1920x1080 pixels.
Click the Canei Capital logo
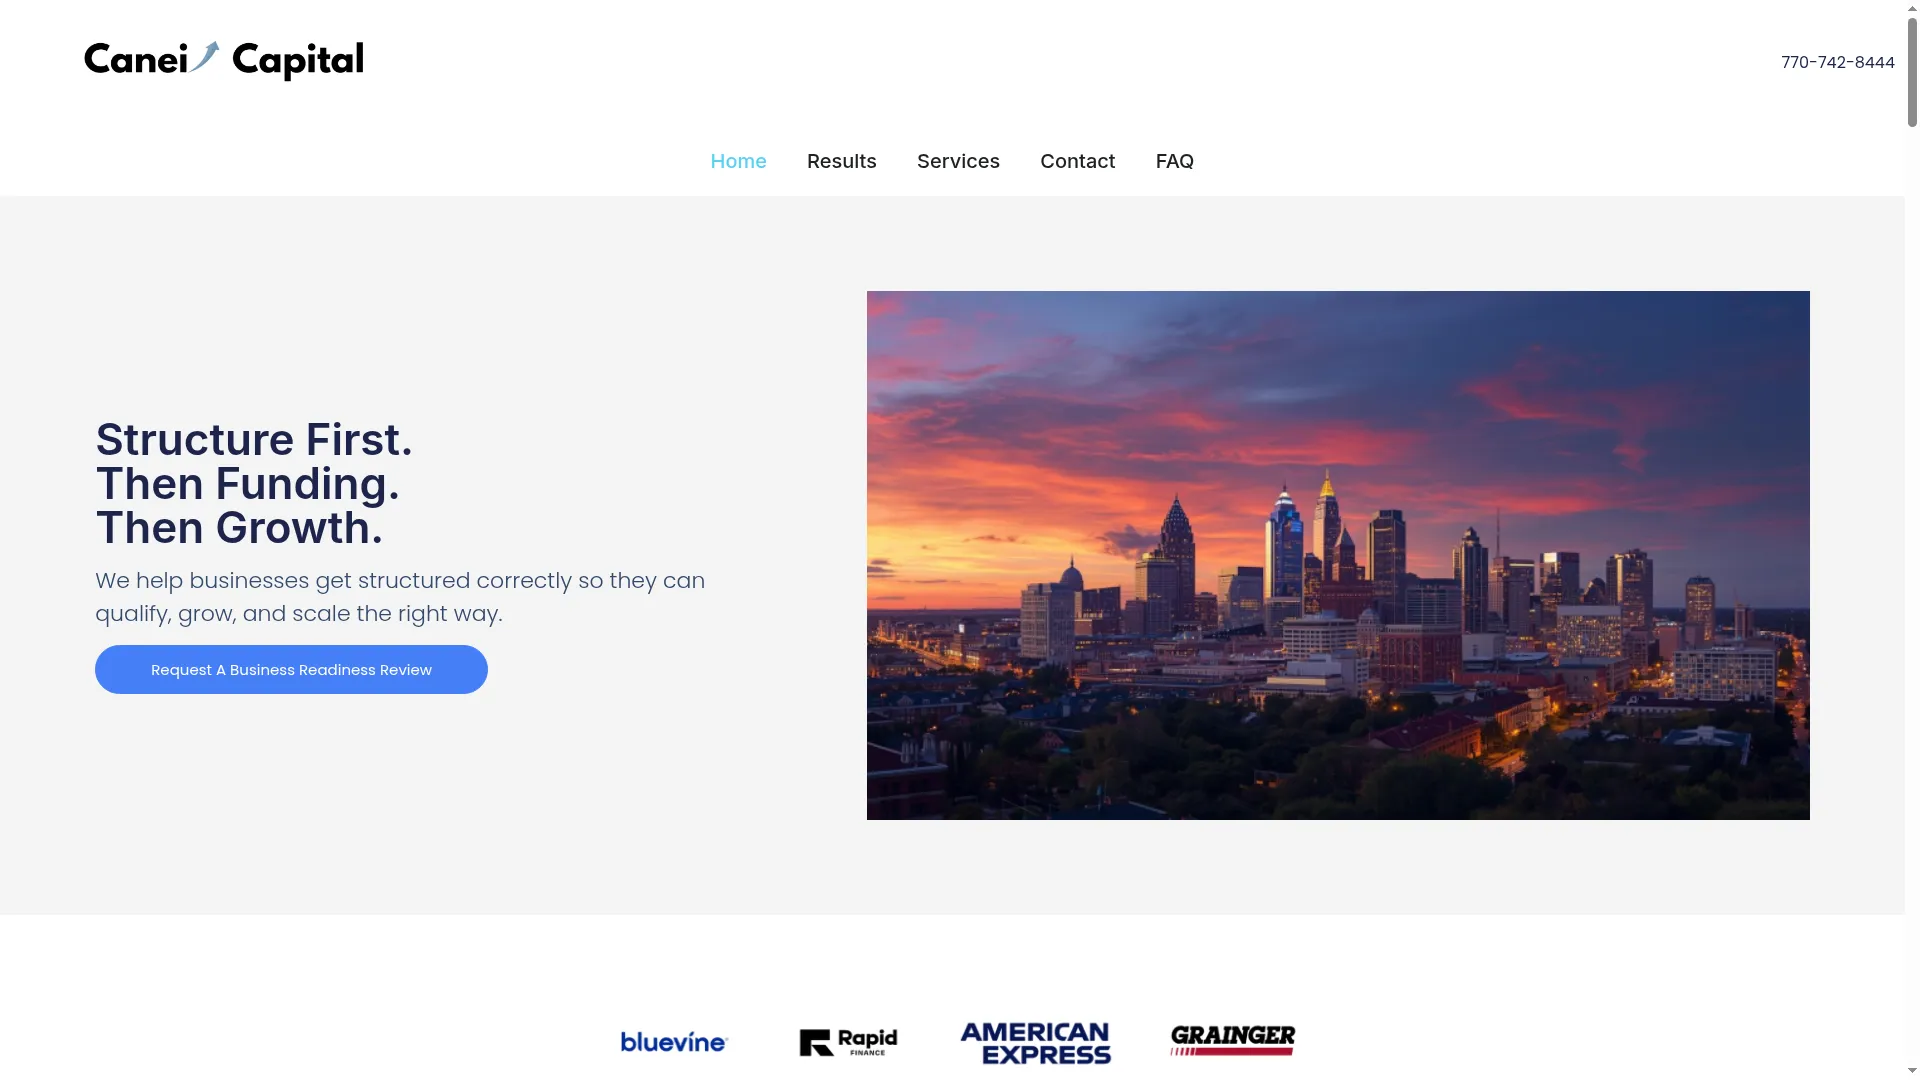pyautogui.click(x=224, y=60)
